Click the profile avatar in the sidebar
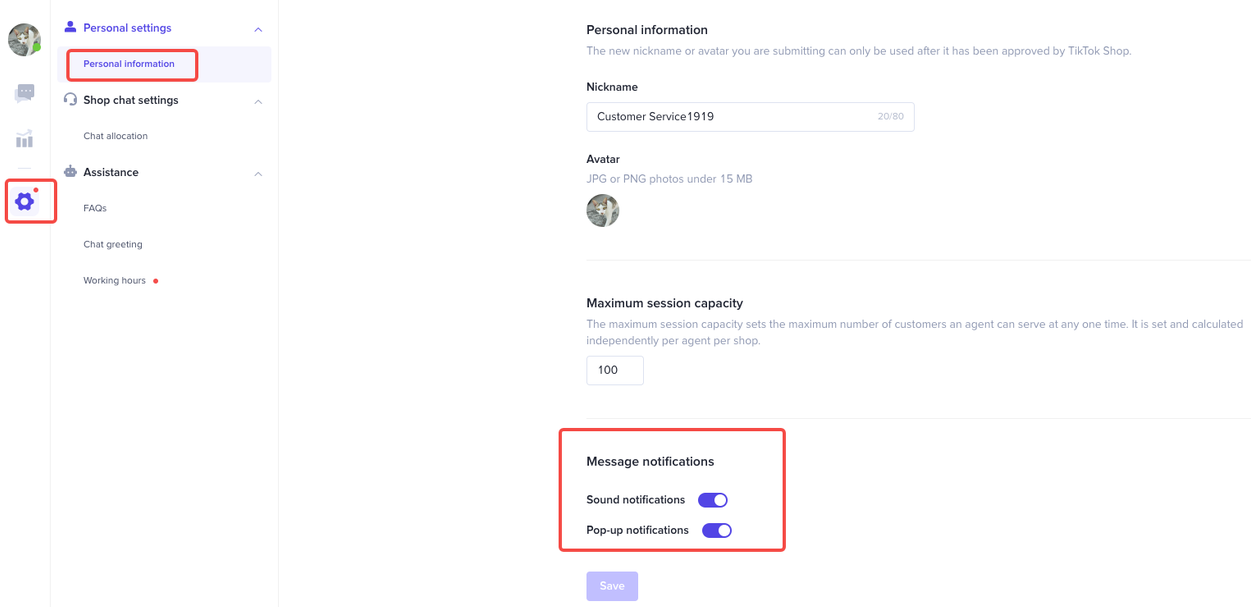The height and width of the screenshot is (607, 1251). [x=24, y=40]
